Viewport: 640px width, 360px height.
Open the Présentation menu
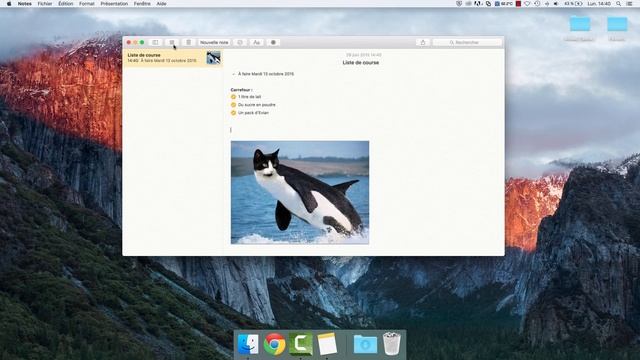coord(114,4)
